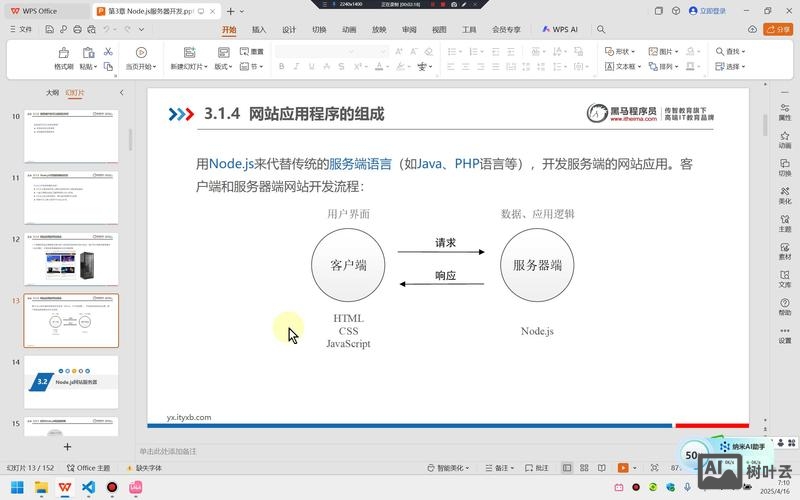This screenshot has width=800, height=500.
Task: Open VS Code from the taskbar
Action: (88, 487)
